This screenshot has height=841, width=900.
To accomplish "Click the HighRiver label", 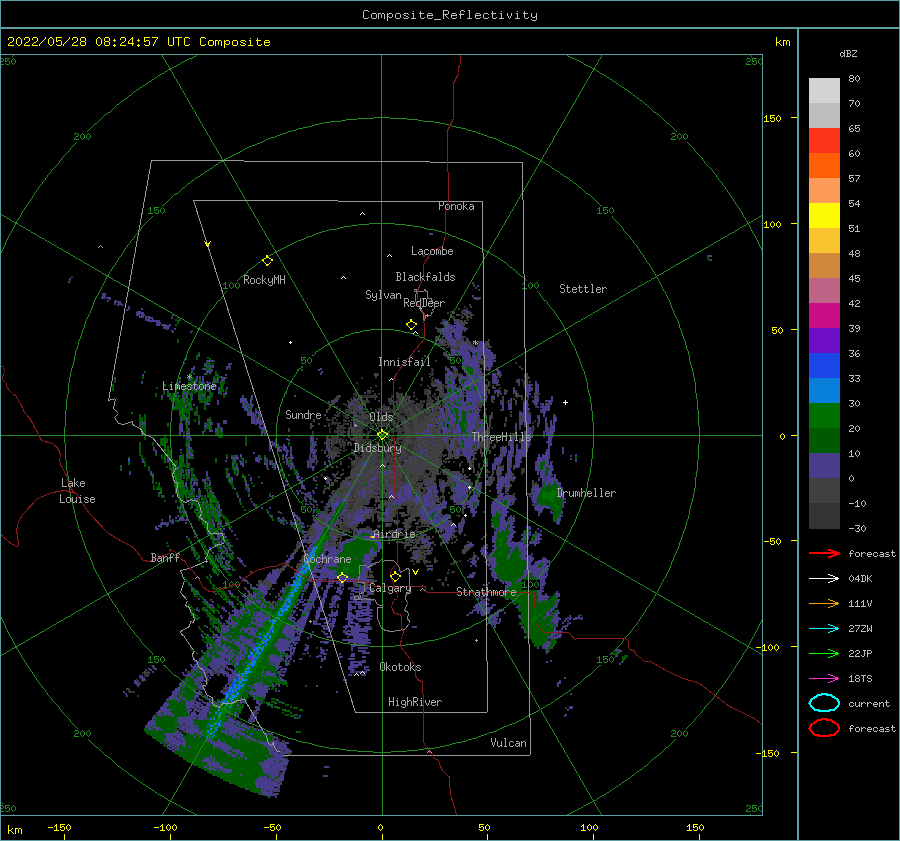I will coord(415,702).
